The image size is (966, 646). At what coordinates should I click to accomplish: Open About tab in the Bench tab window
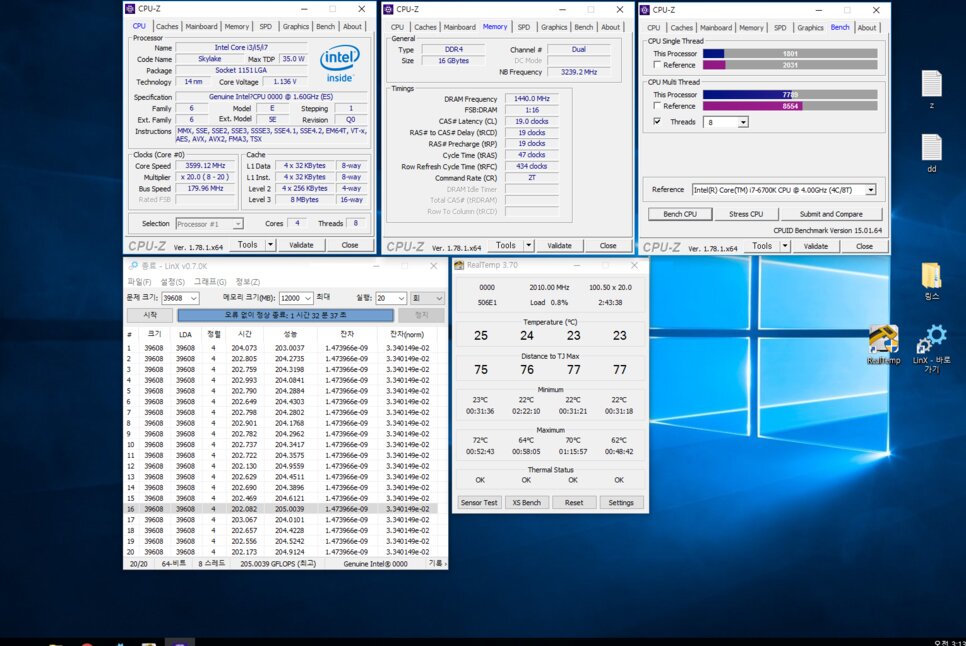(867, 28)
